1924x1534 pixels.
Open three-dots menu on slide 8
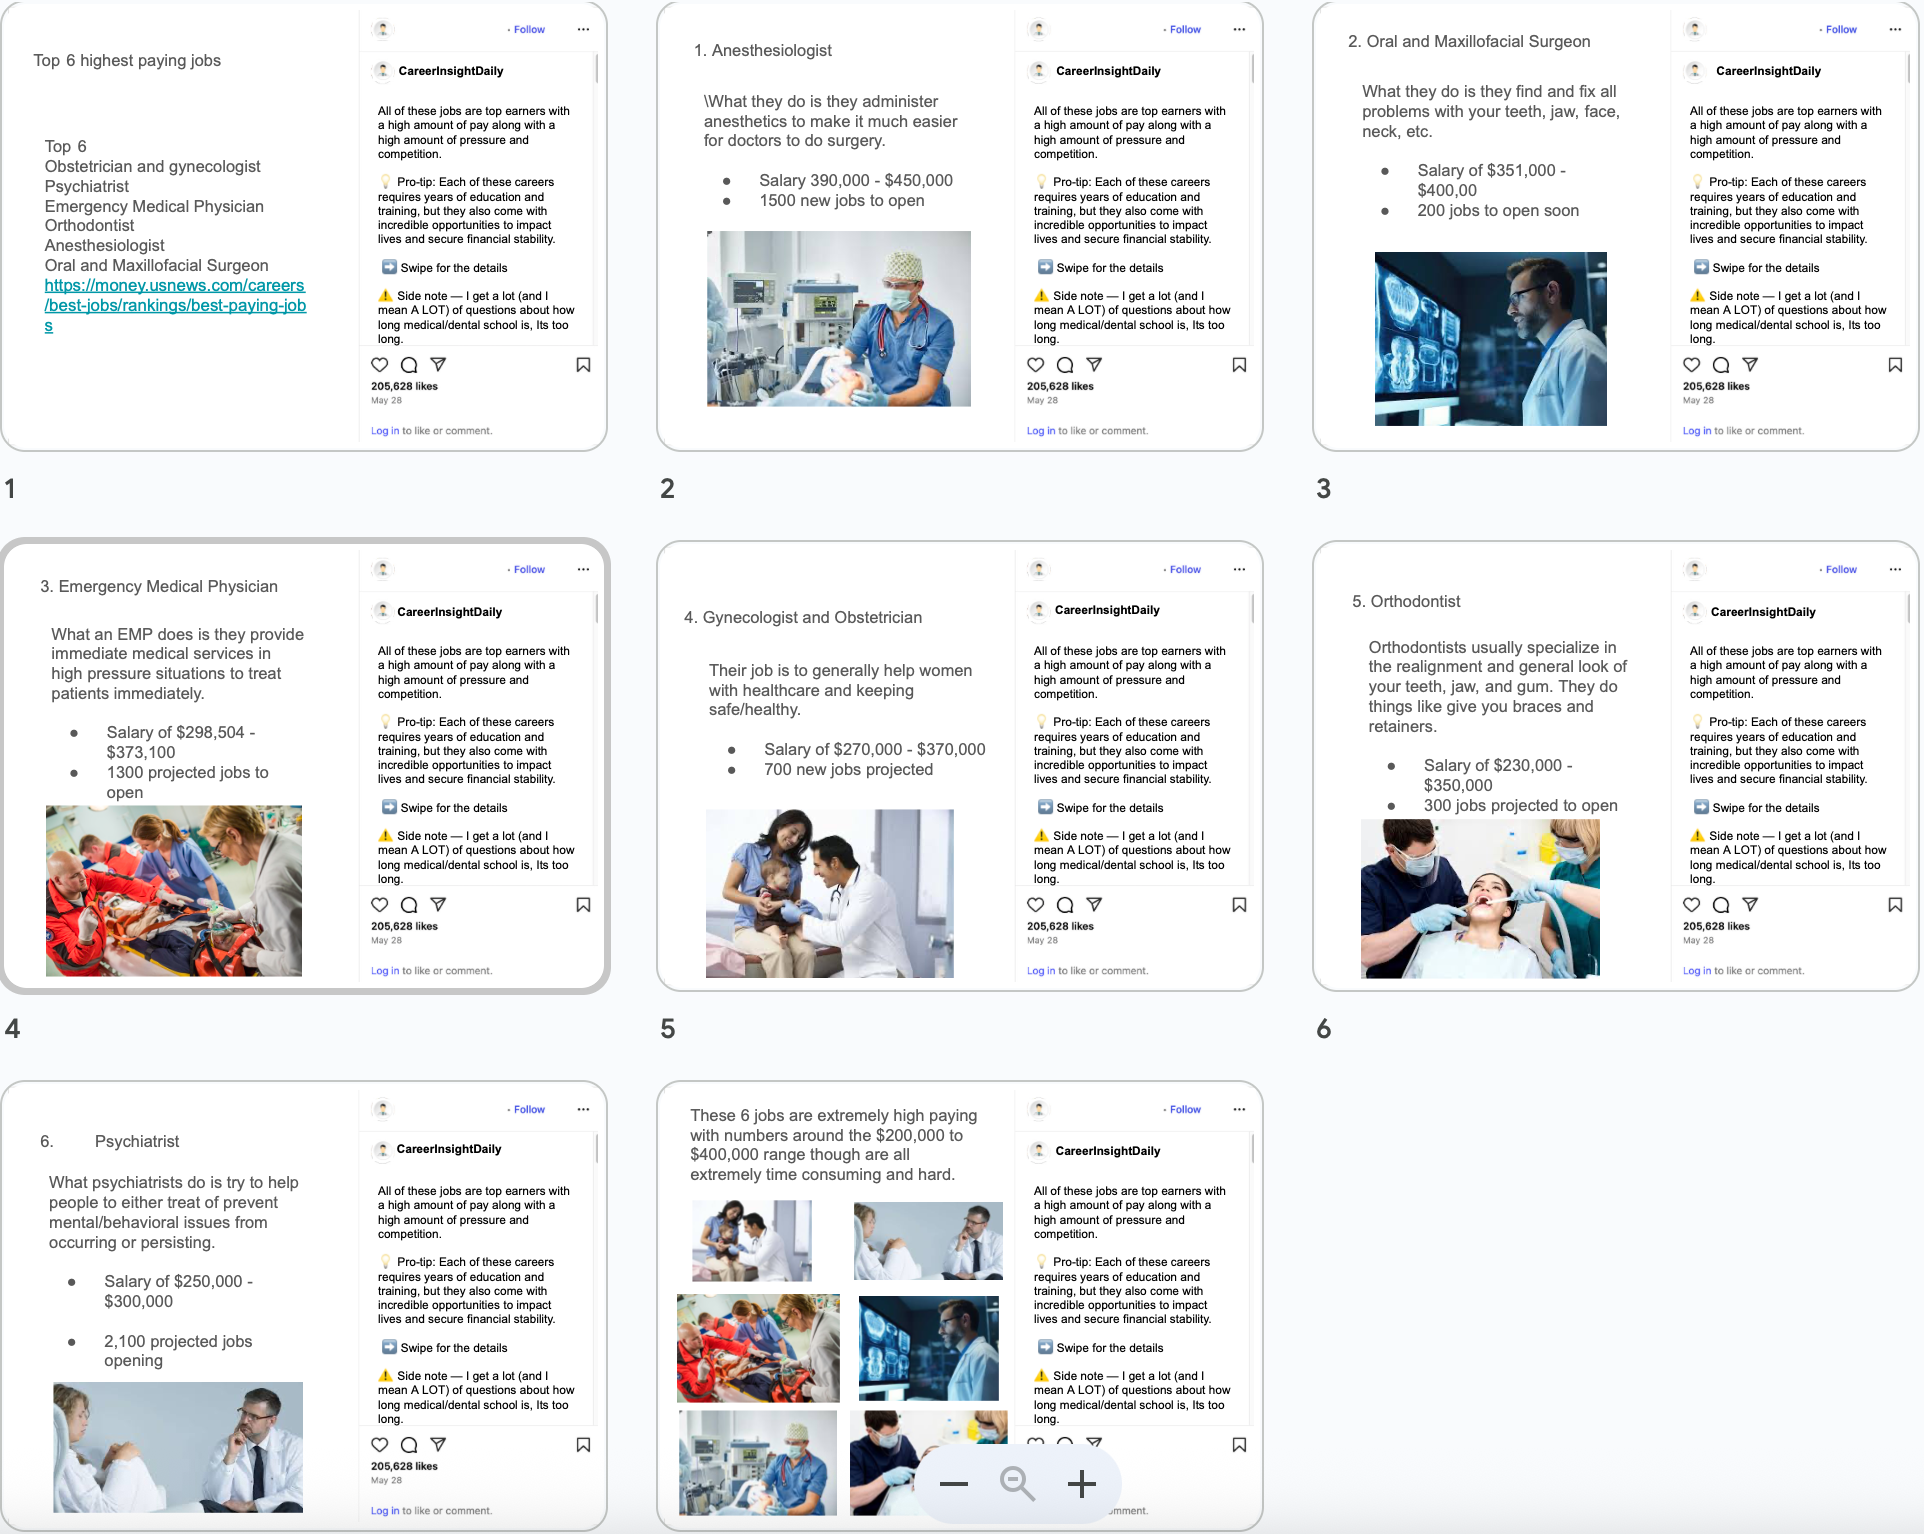[1239, 1109]
